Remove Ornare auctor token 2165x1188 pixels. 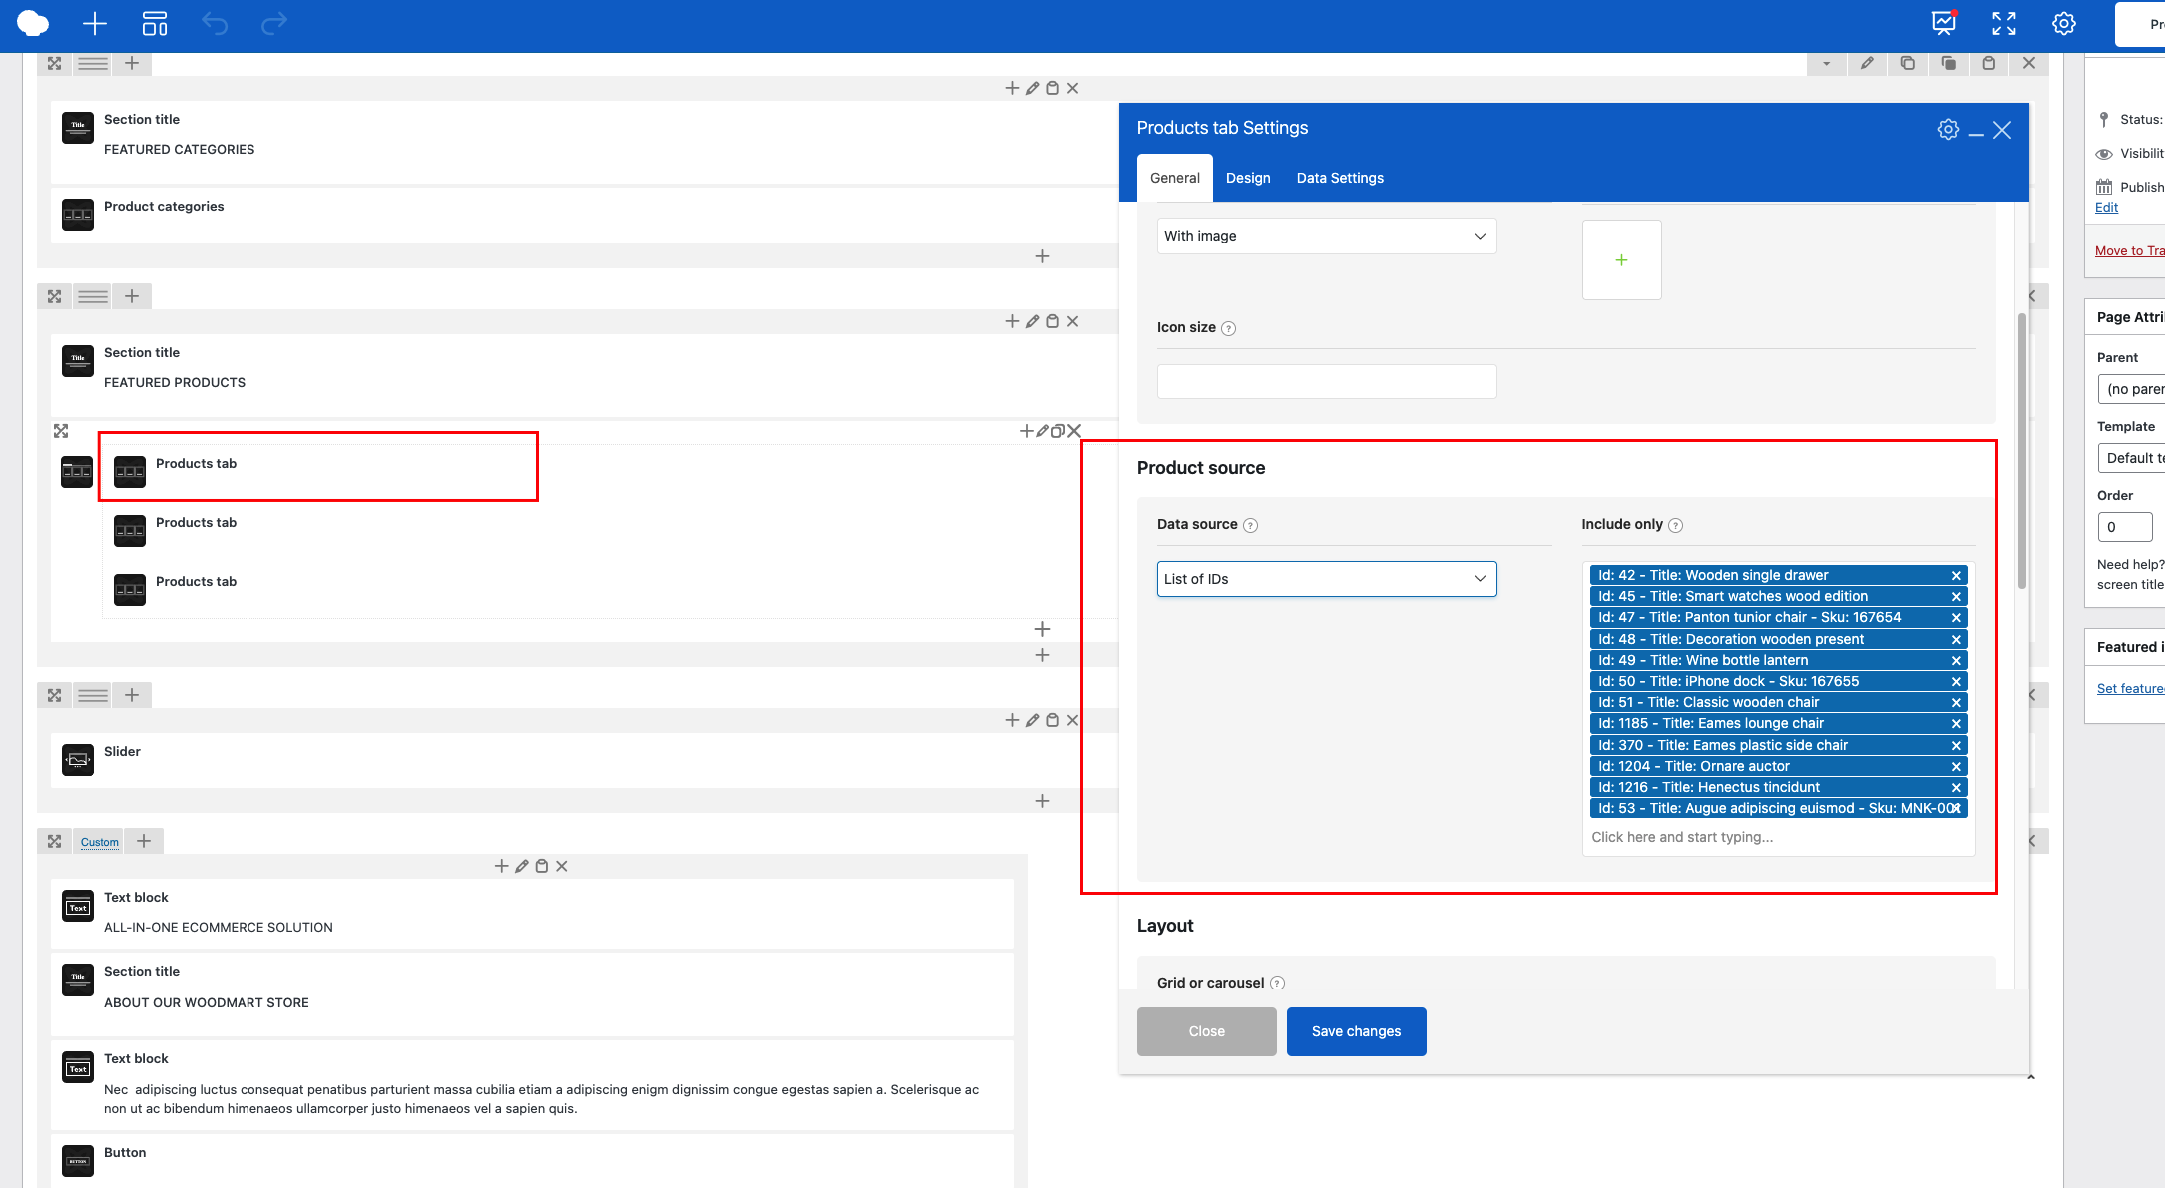pos(1956,767)
